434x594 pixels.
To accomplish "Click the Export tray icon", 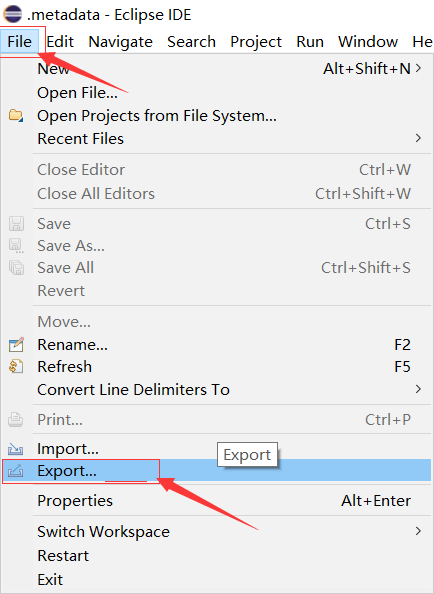I will click(x=16, y=471).
